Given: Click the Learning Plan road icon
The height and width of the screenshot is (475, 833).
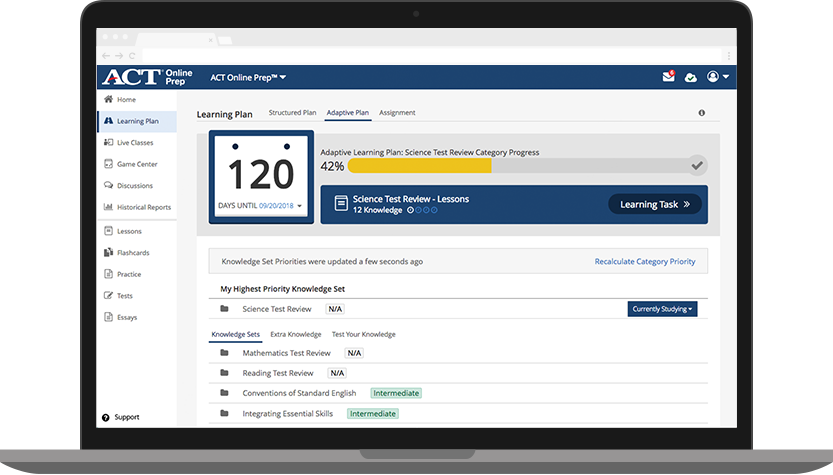Looking at the screenshot, I should pos(108,121).
